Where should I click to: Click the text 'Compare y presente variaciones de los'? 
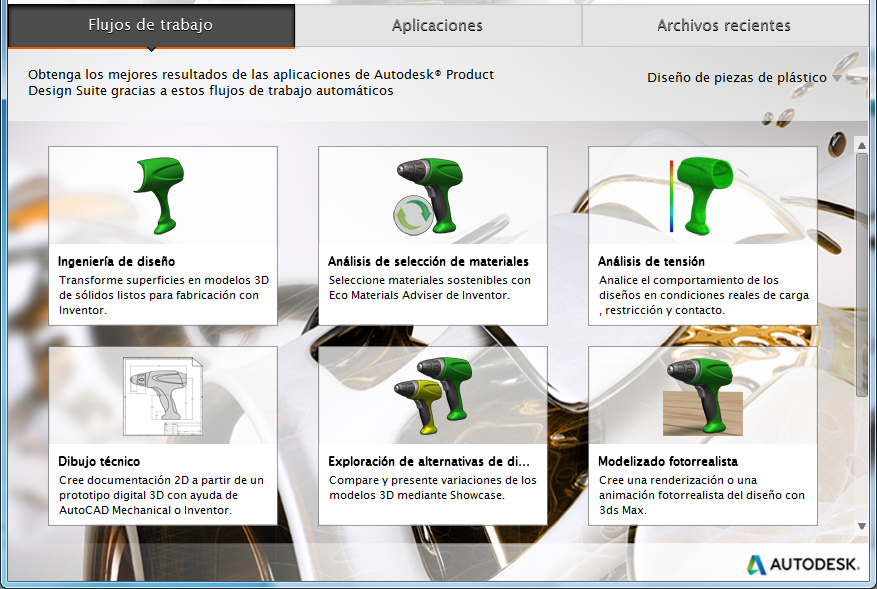point(432,480)
